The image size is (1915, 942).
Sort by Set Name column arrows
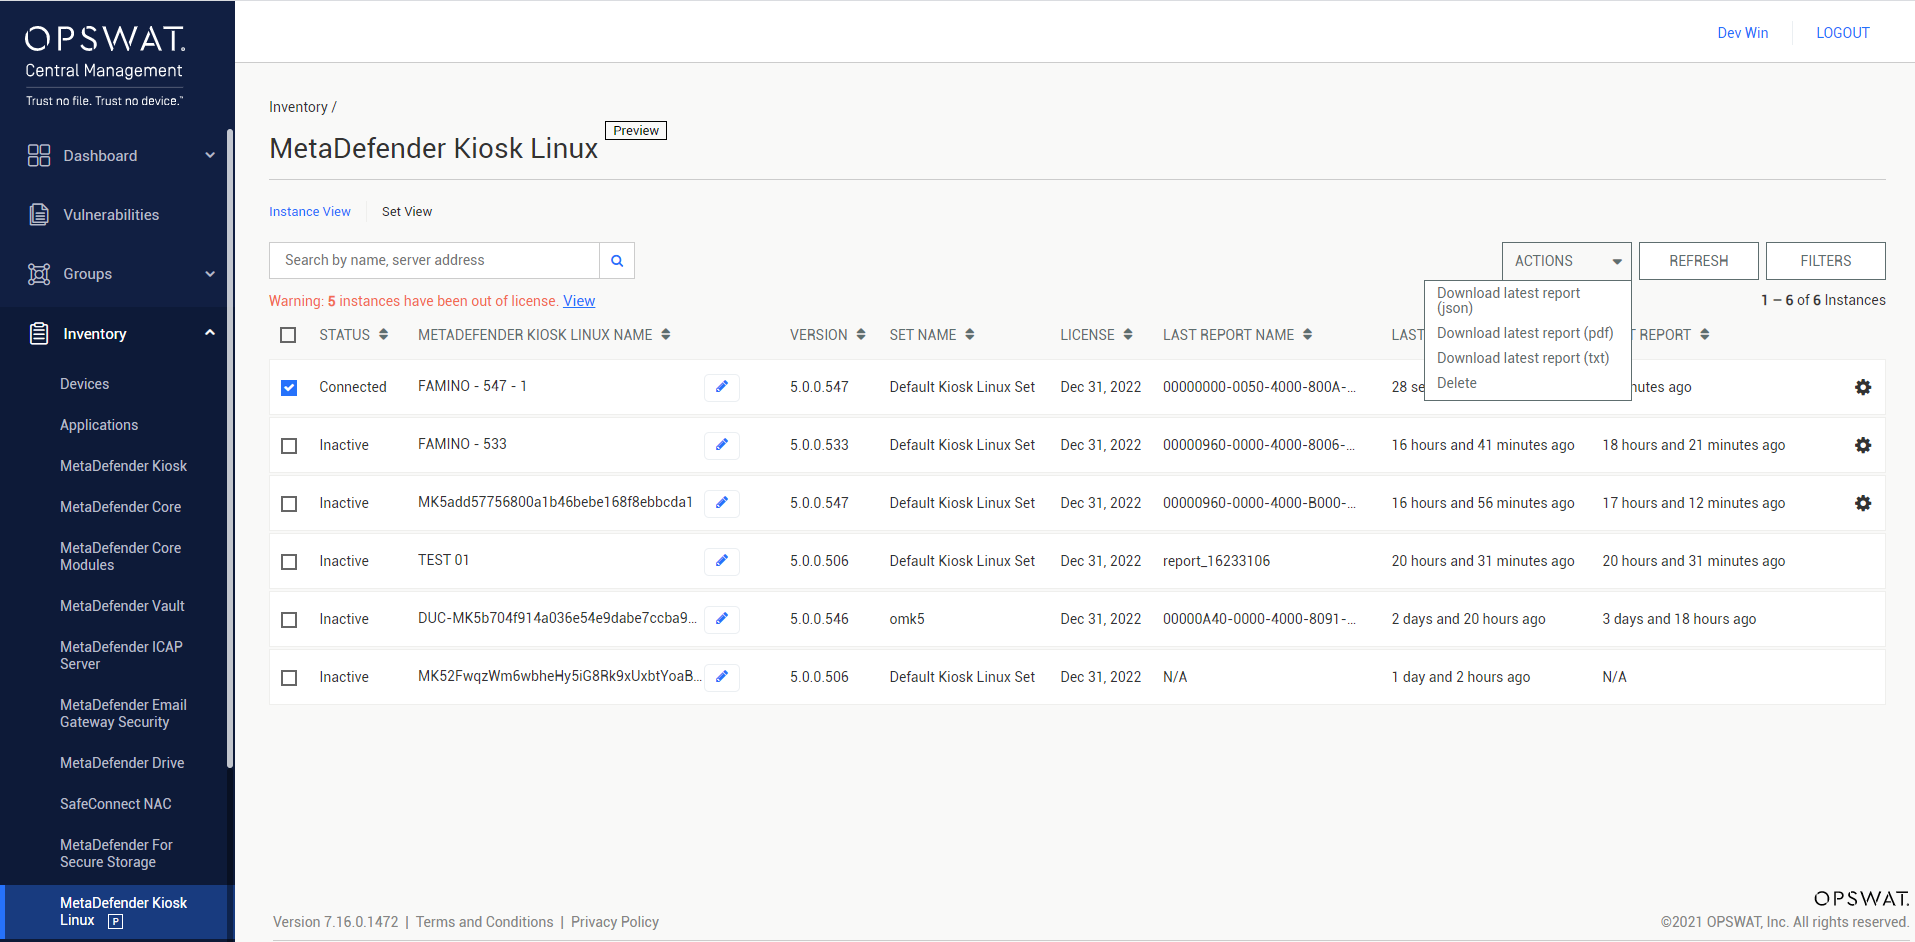970,335
